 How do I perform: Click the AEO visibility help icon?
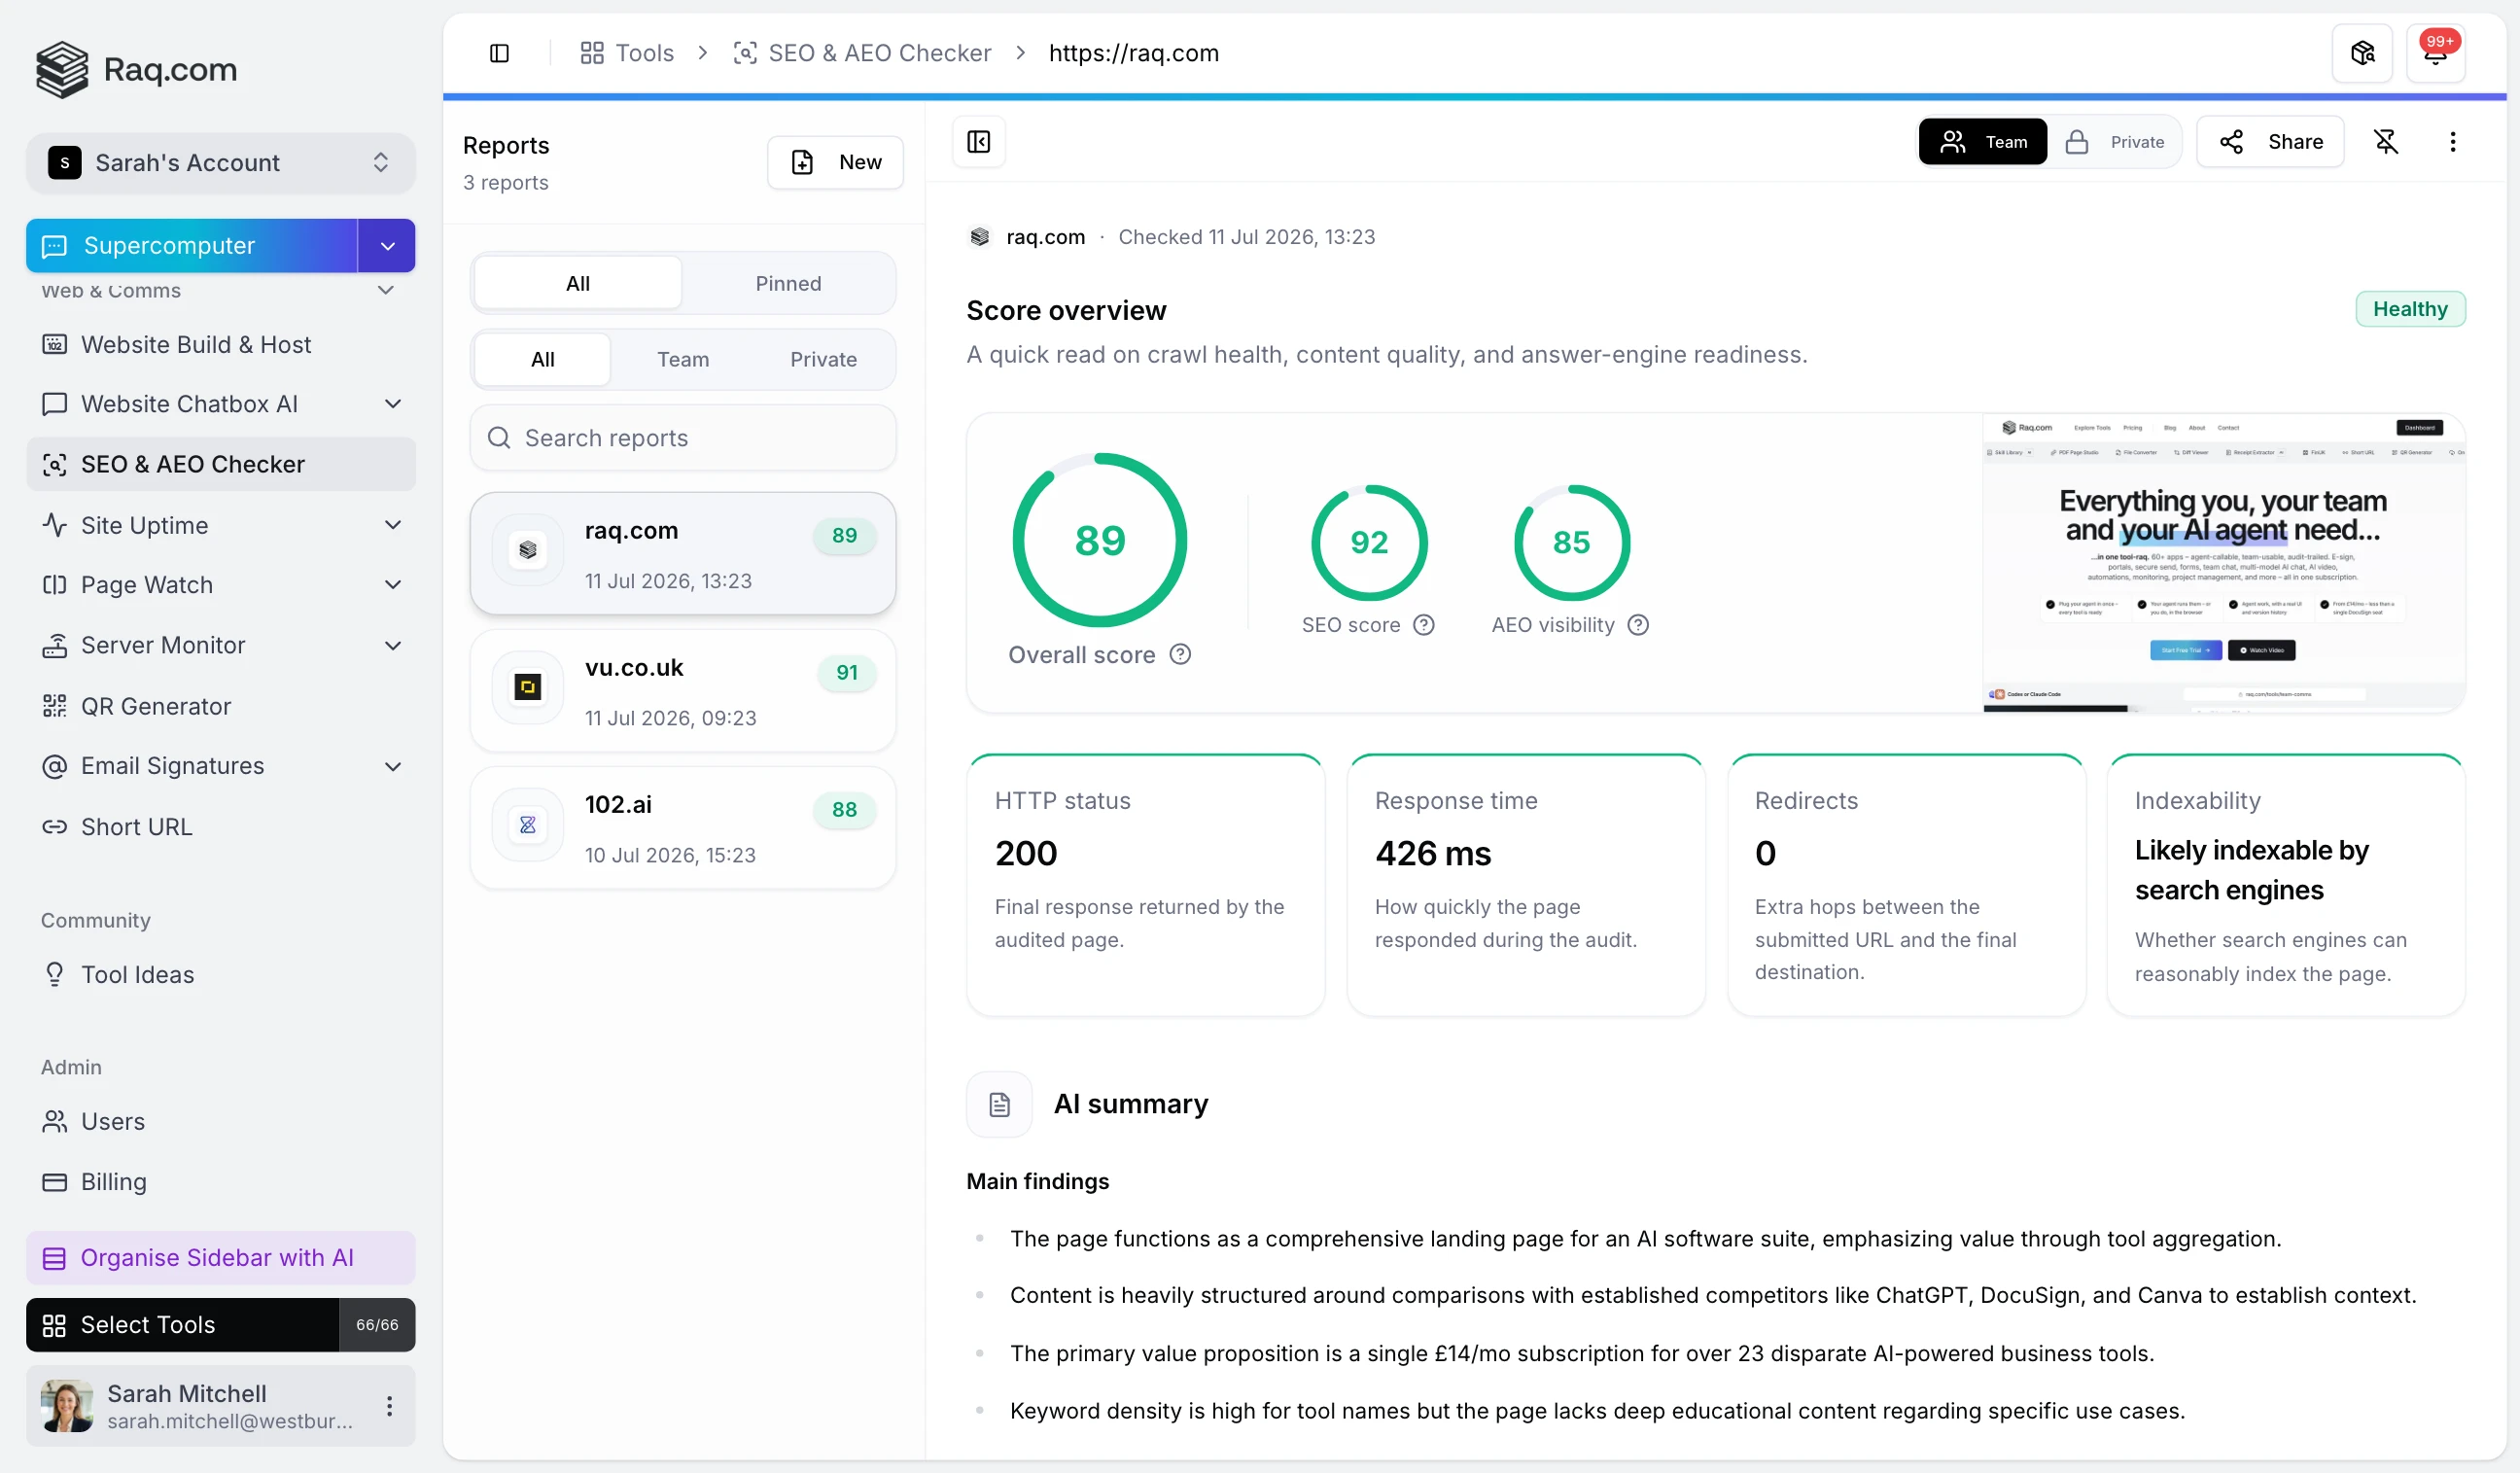pyautogui.click(x=1638, y=625)
